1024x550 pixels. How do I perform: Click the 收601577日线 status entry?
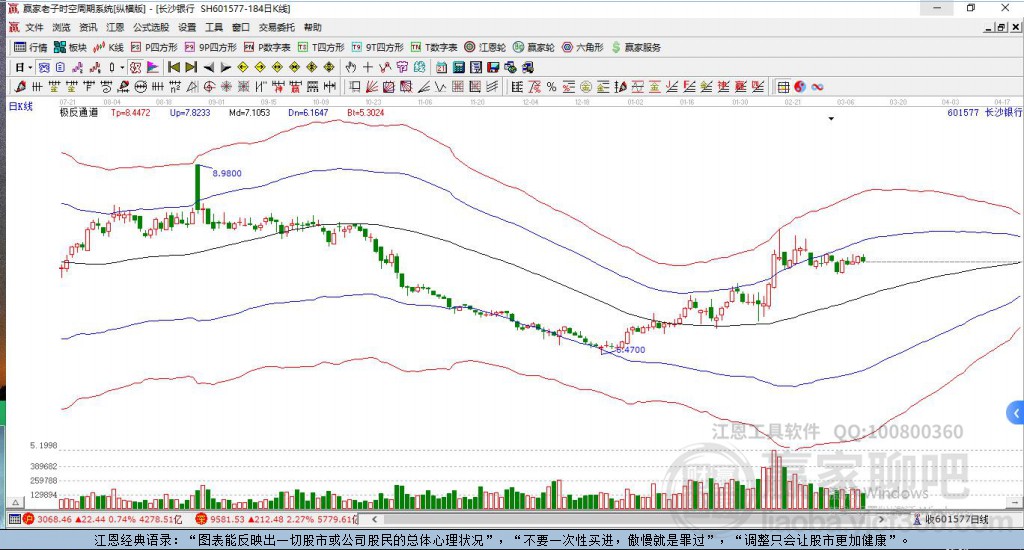coord(951,519)
